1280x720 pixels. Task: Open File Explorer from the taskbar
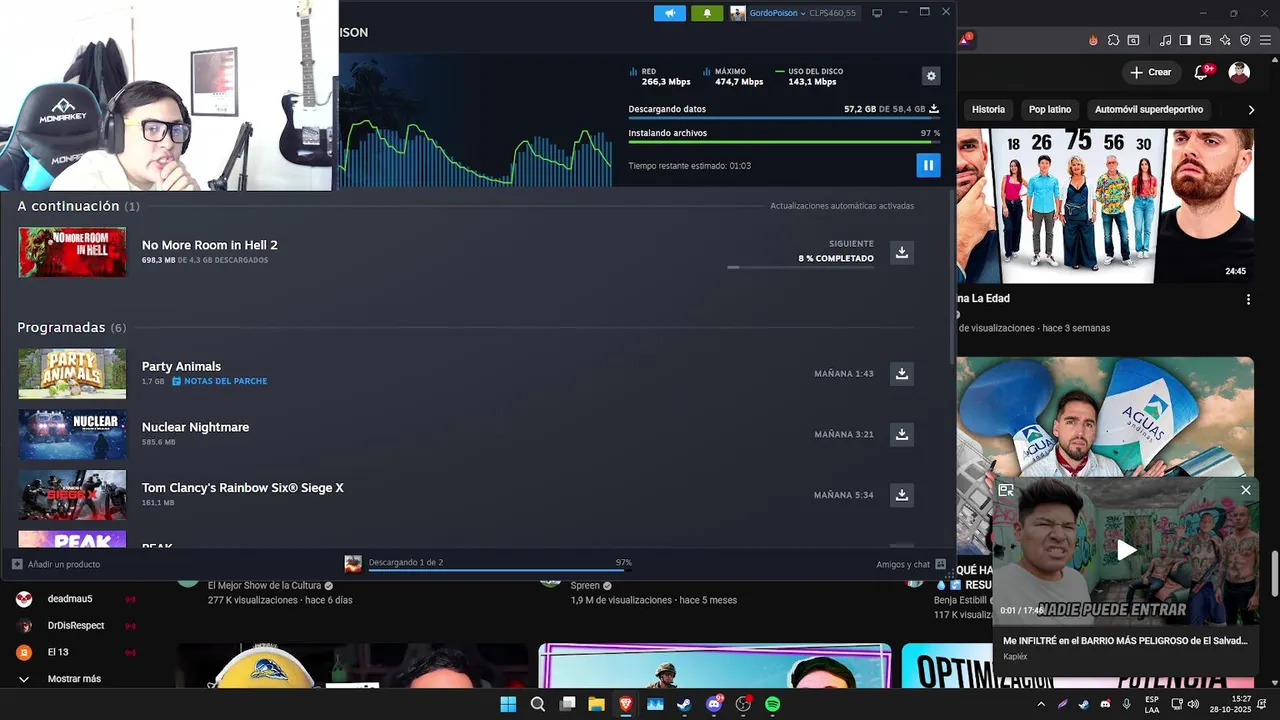tap(596, 704)
